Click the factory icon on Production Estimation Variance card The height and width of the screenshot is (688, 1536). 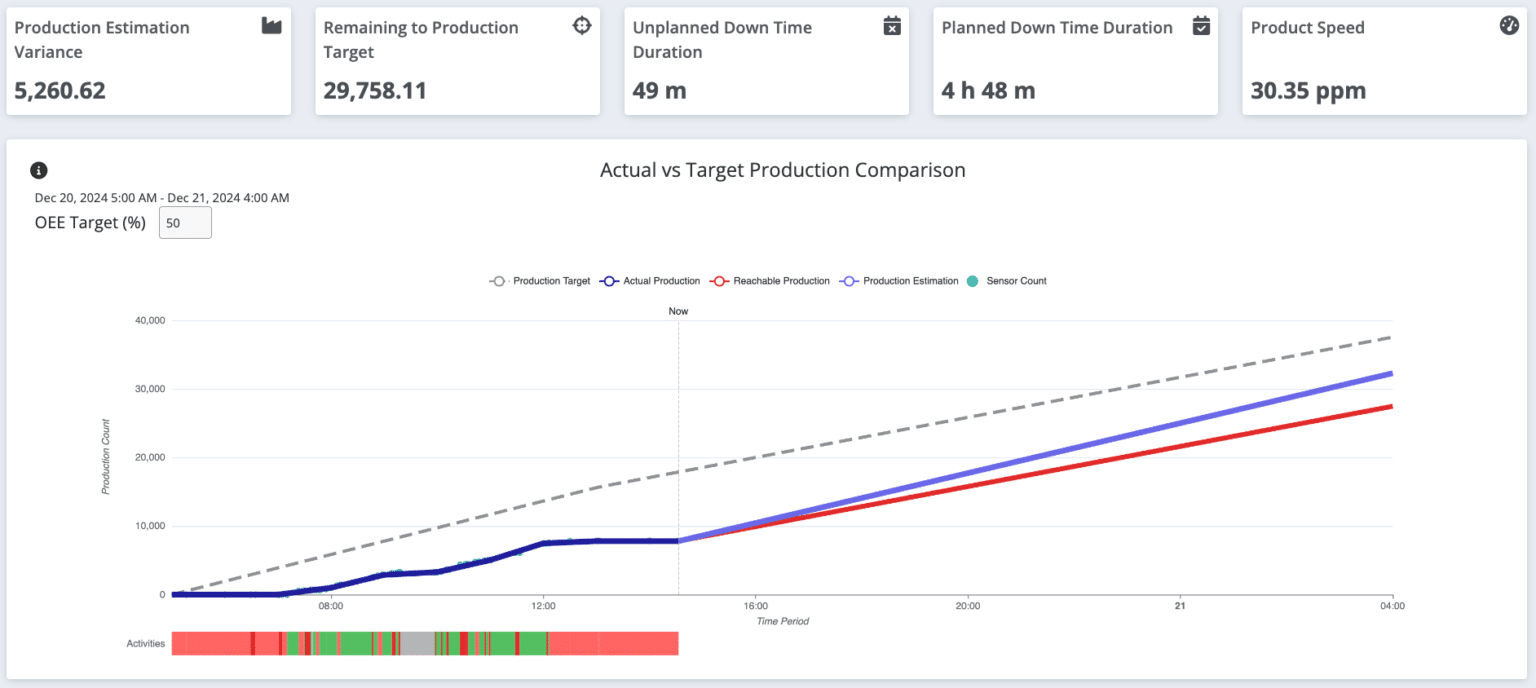pos(270,27)
